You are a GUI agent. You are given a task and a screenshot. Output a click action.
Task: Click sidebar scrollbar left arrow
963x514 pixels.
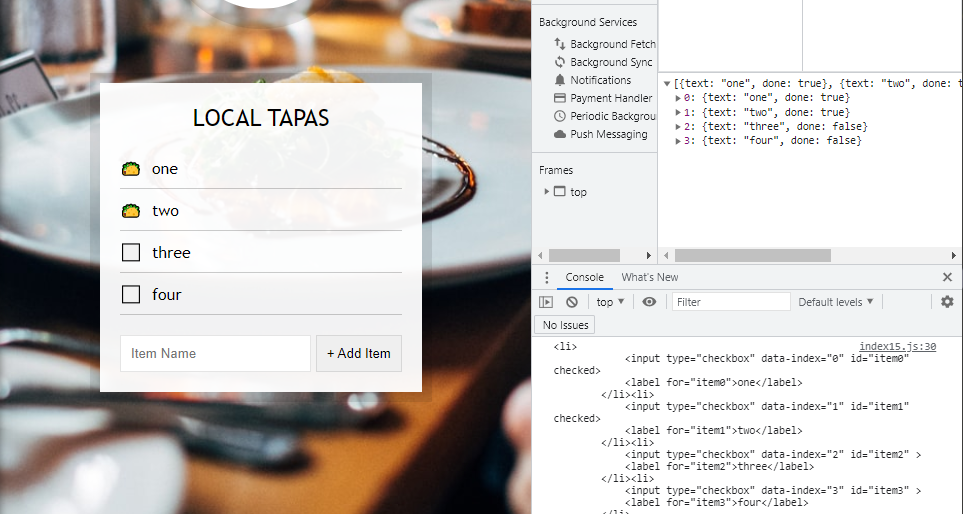(540, 255)
